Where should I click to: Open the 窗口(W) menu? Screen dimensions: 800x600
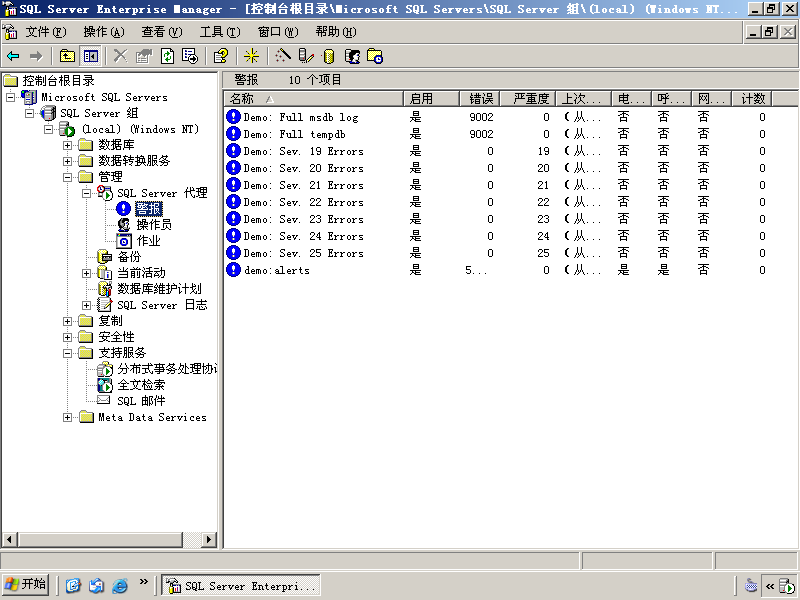tap(278, 32)
